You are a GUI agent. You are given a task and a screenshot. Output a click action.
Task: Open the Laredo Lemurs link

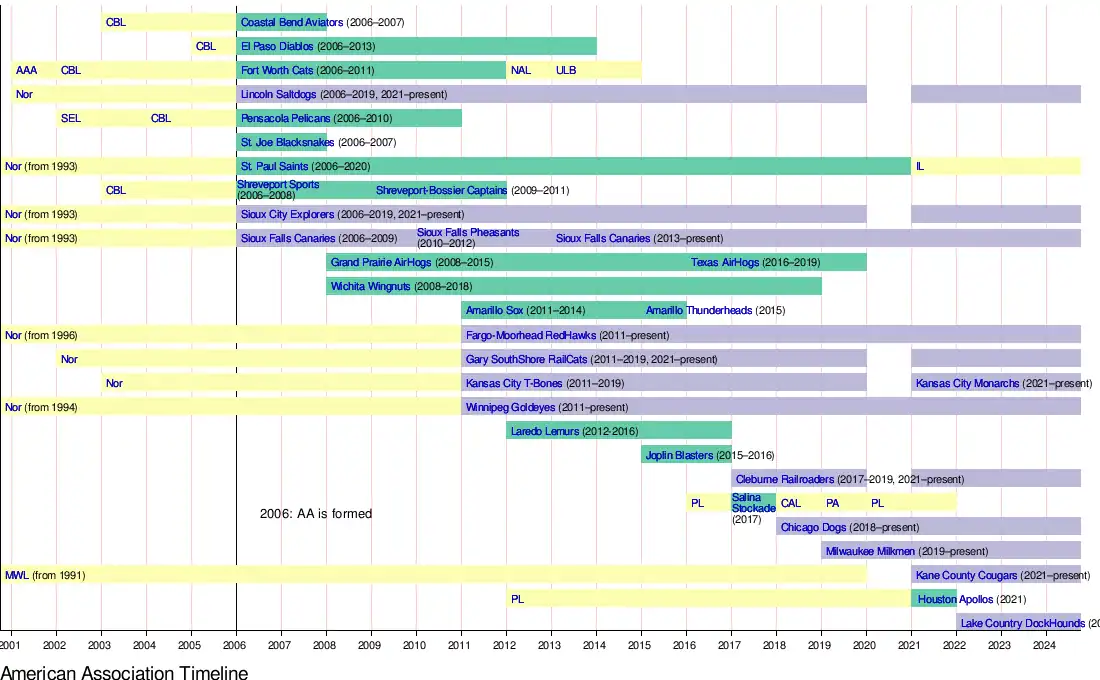coord(546,431)
